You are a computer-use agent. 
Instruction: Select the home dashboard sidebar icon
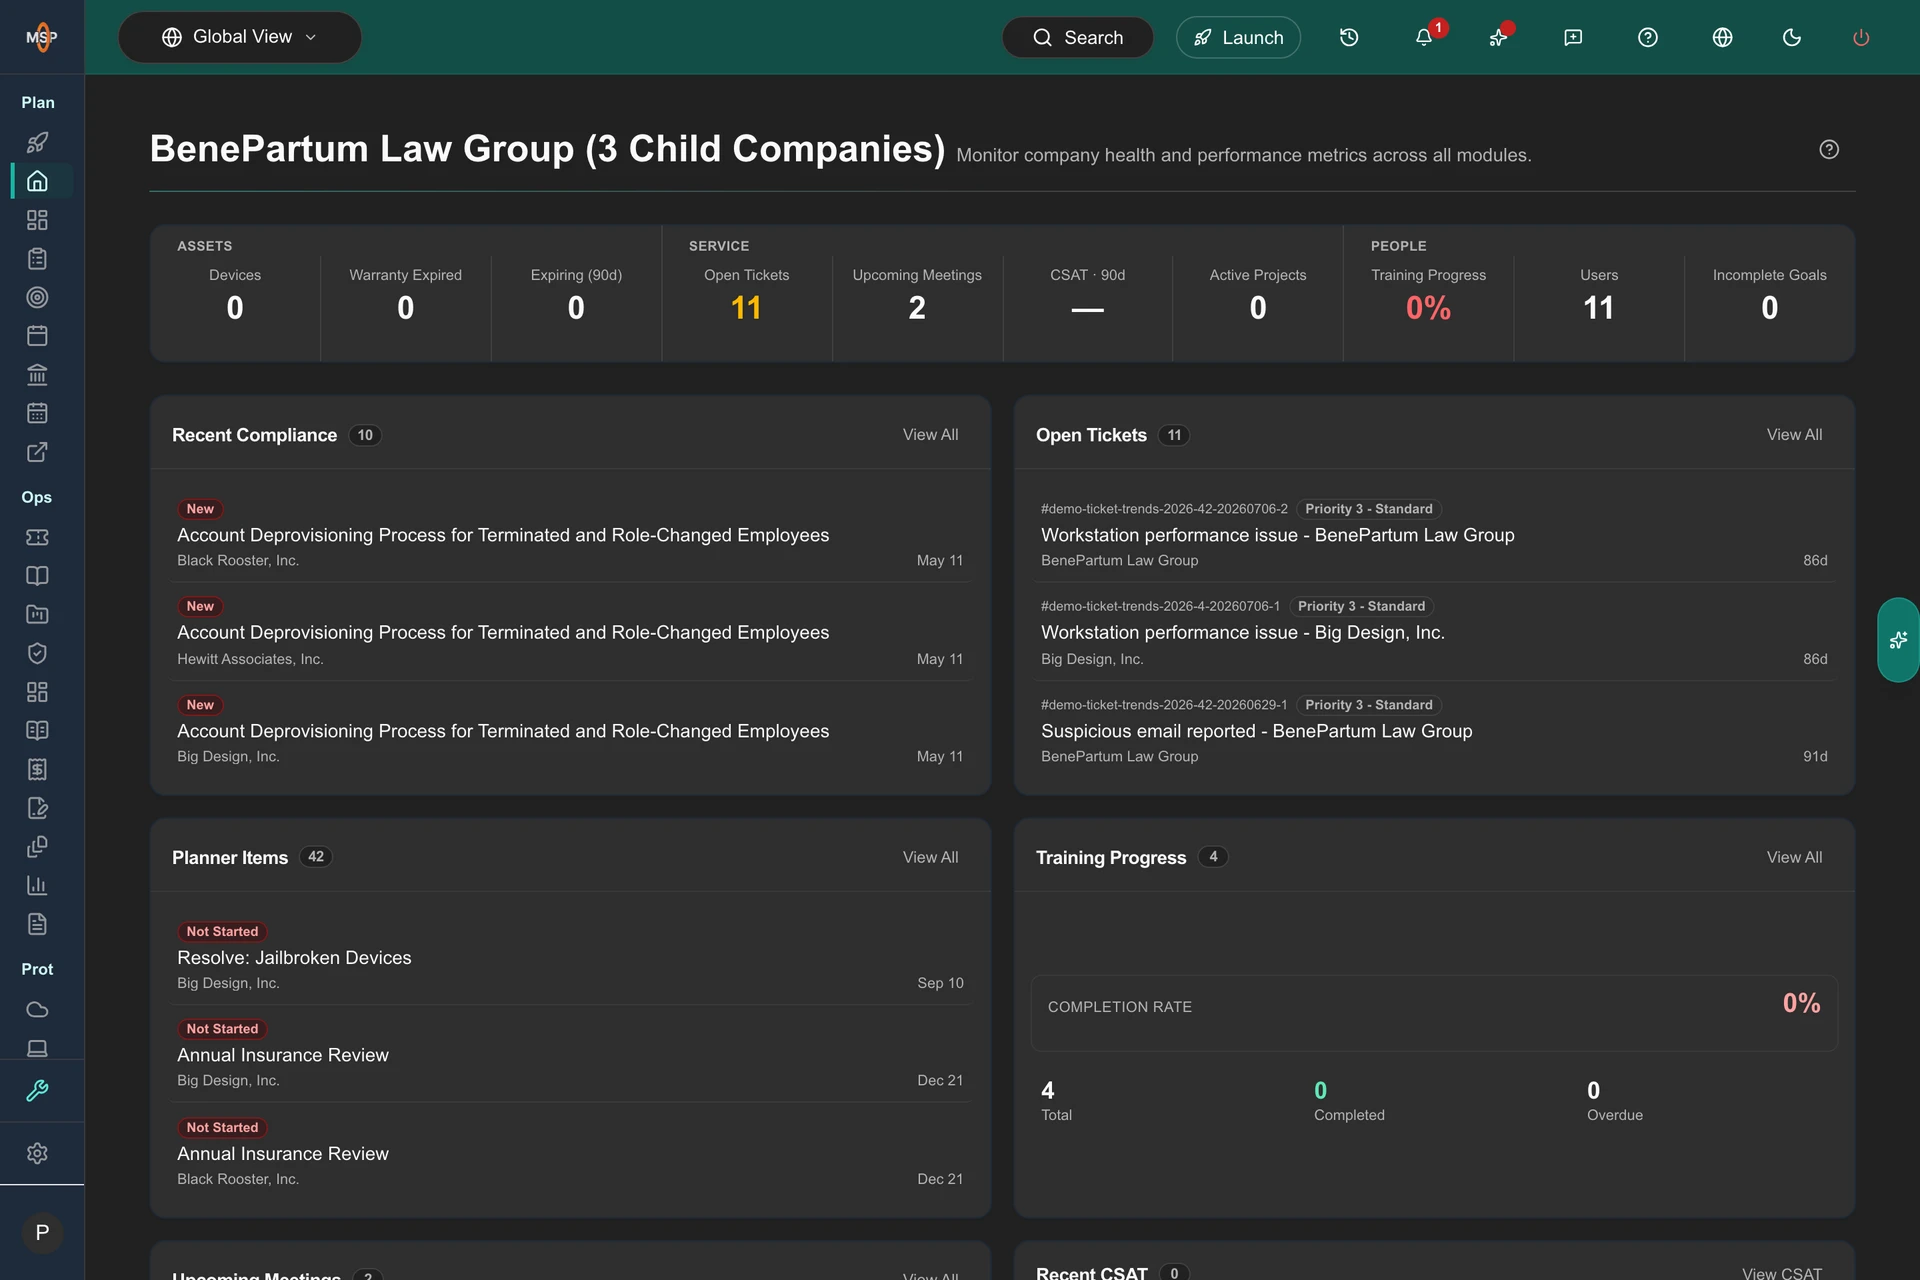tap(37, 181)
